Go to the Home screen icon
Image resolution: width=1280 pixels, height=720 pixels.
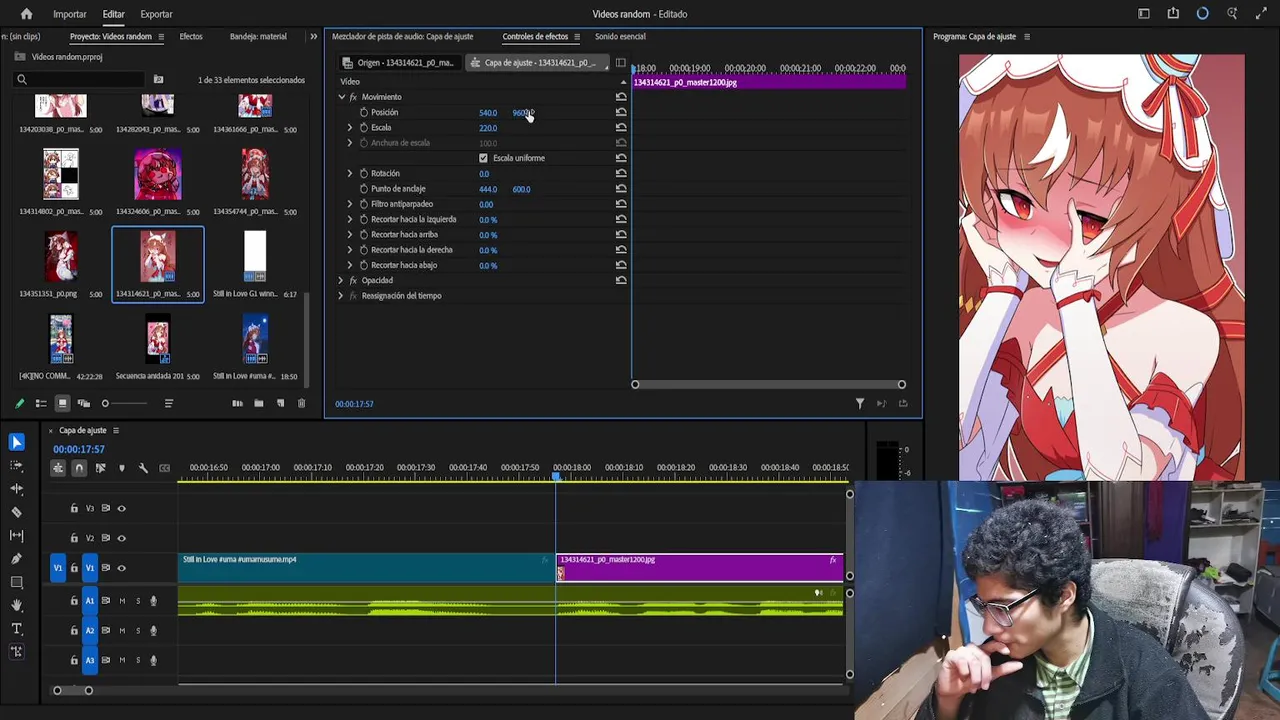click(x=26, y=14)
